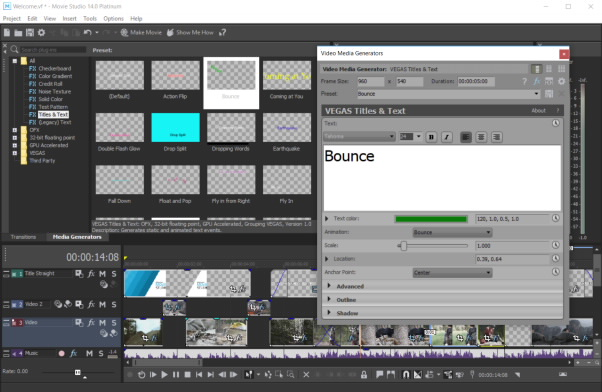Screen dimensions: 602x392
Task: Click the Make Movie button
Action: [141, 33]
